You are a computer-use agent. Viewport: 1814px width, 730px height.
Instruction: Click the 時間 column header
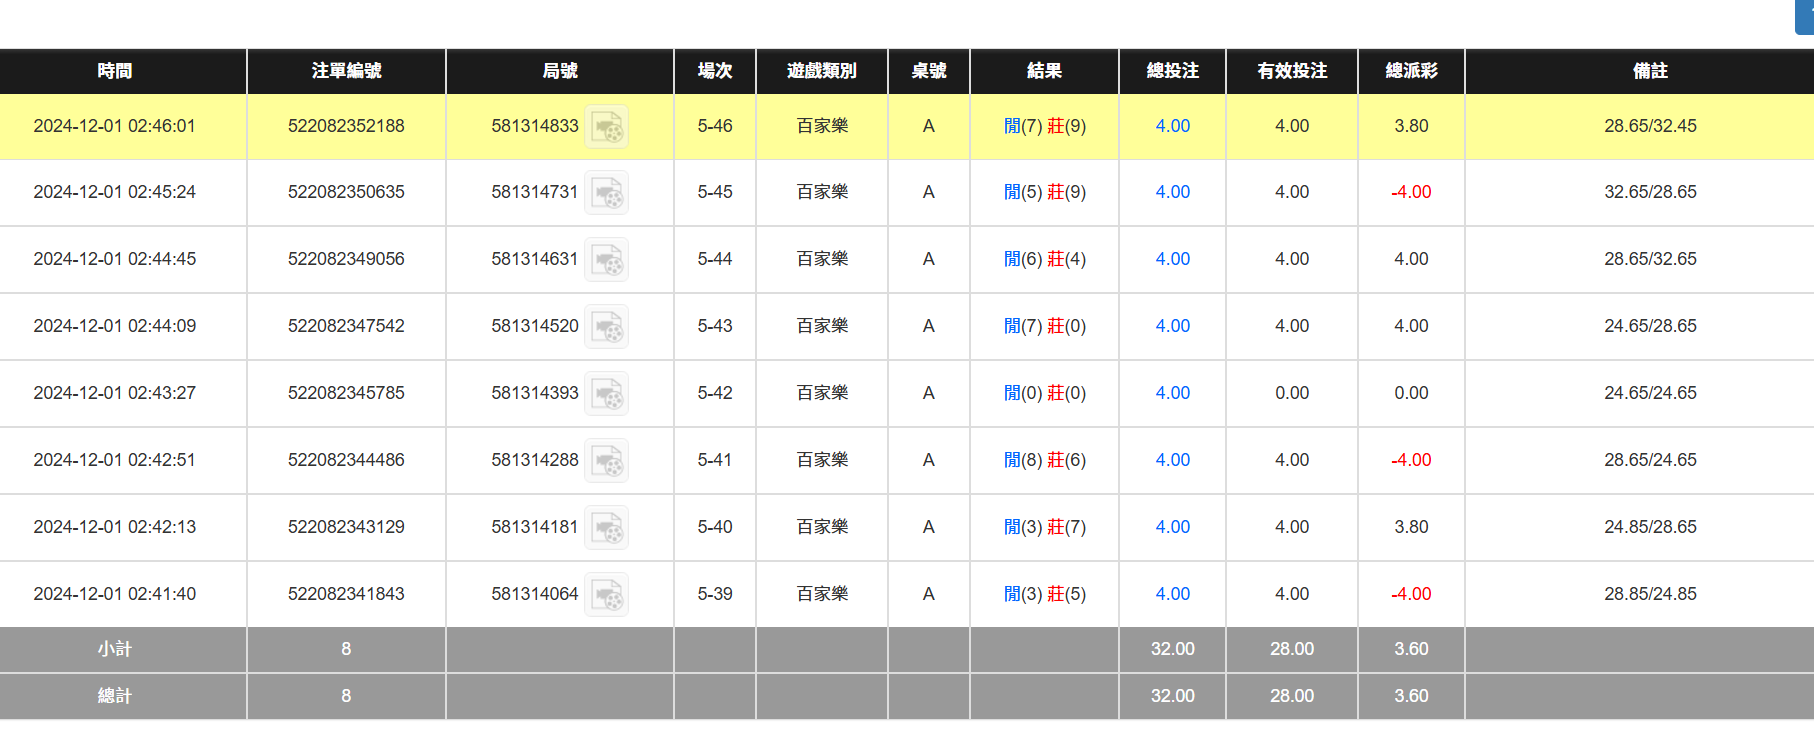[115, 71]
